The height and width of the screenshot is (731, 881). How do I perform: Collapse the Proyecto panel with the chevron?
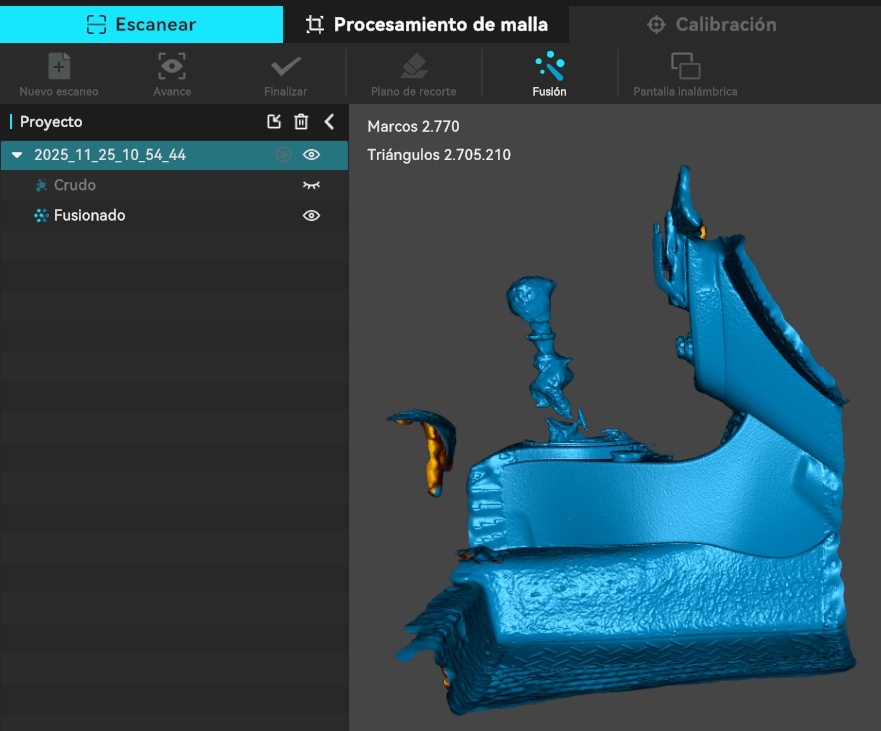click(x=329, y=122)
